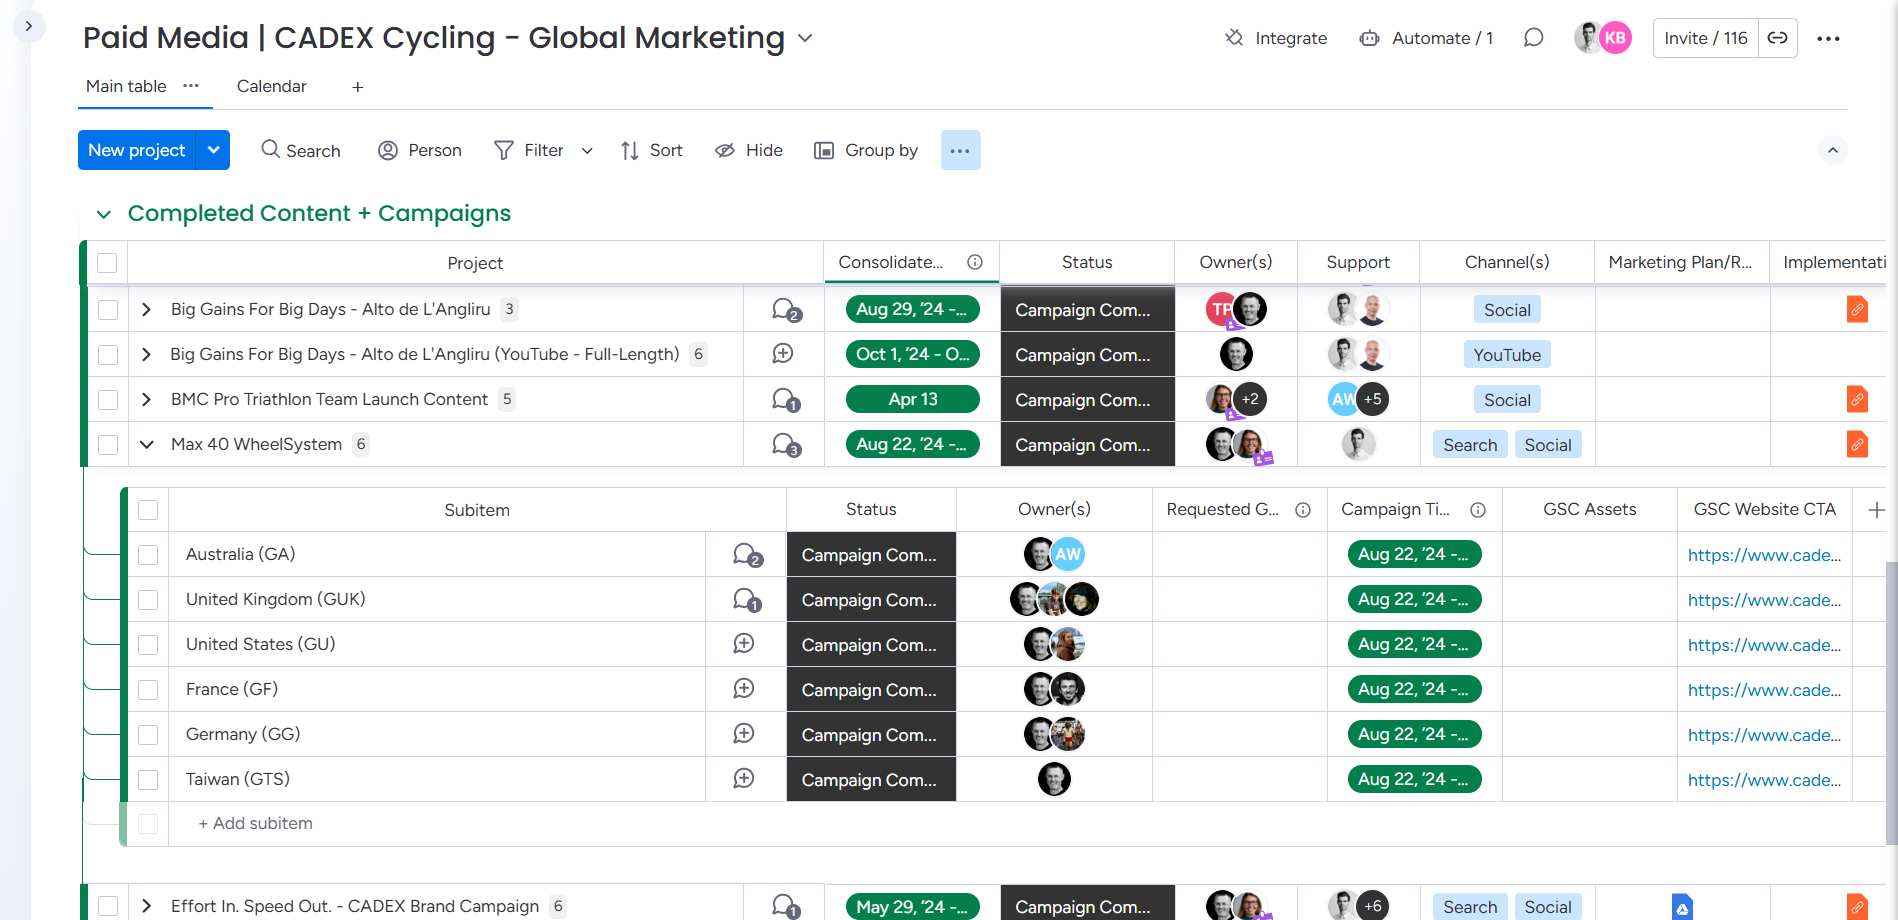The width and height of the screenshot is (1898, 920).
Task: Switch to Main table tab
Action: (126, 86)
